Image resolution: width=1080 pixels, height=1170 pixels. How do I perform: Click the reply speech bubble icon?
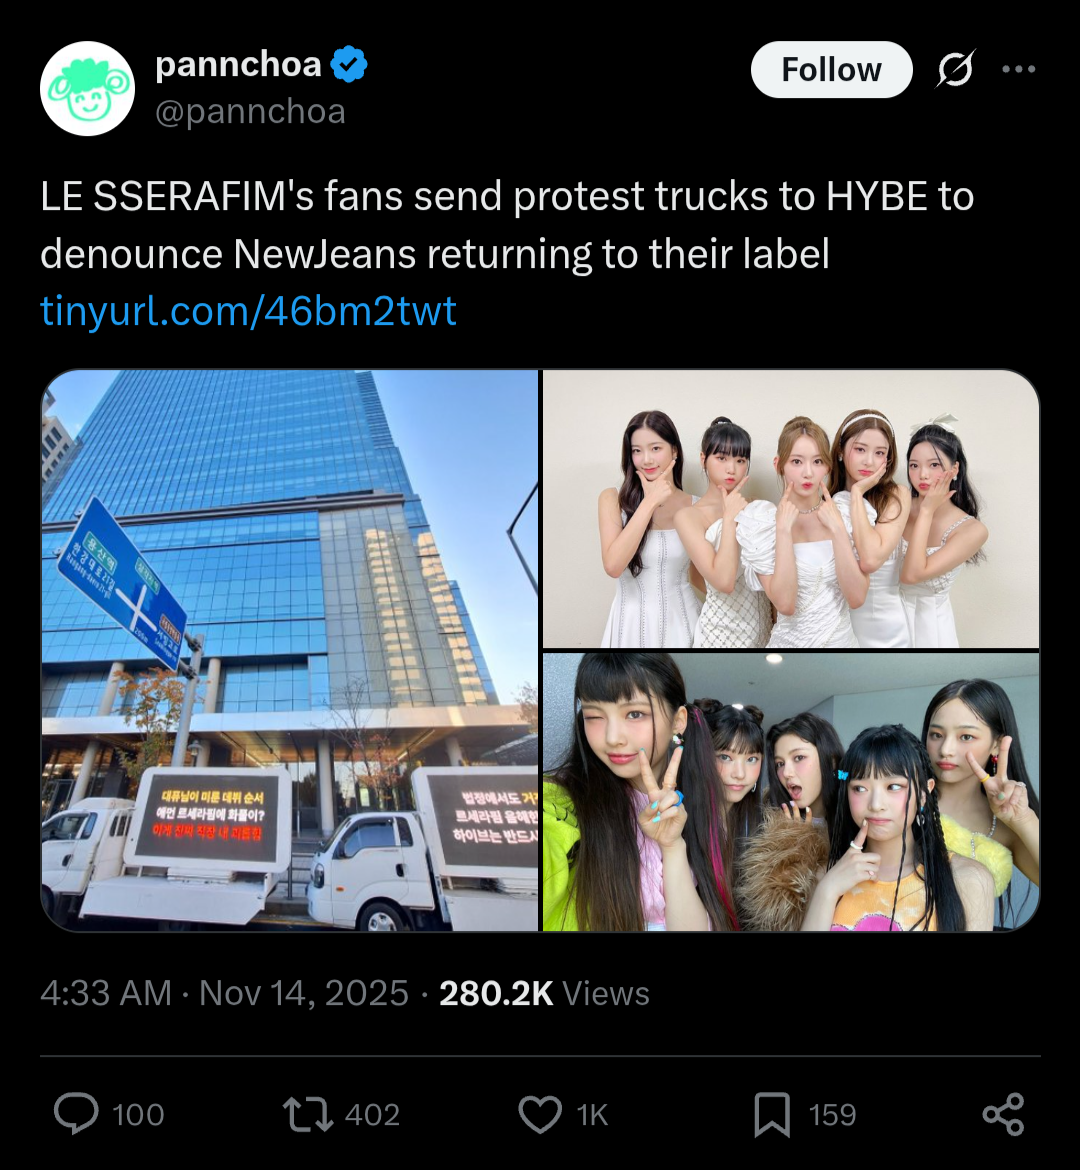click(x=76, y=1114)
